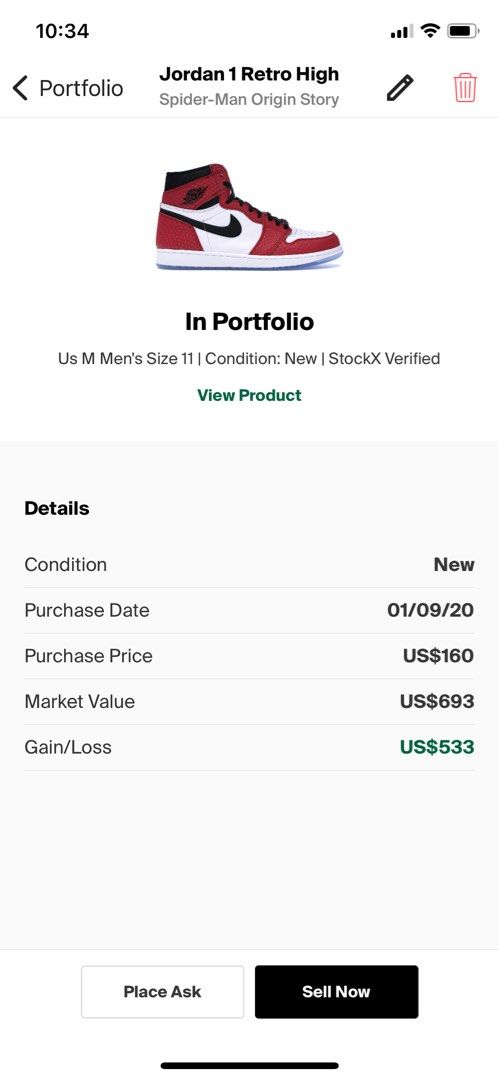Tap the Jordan 1 Retro High title
This screenshot has height=1080, width=499.
(x=250, y=74)
